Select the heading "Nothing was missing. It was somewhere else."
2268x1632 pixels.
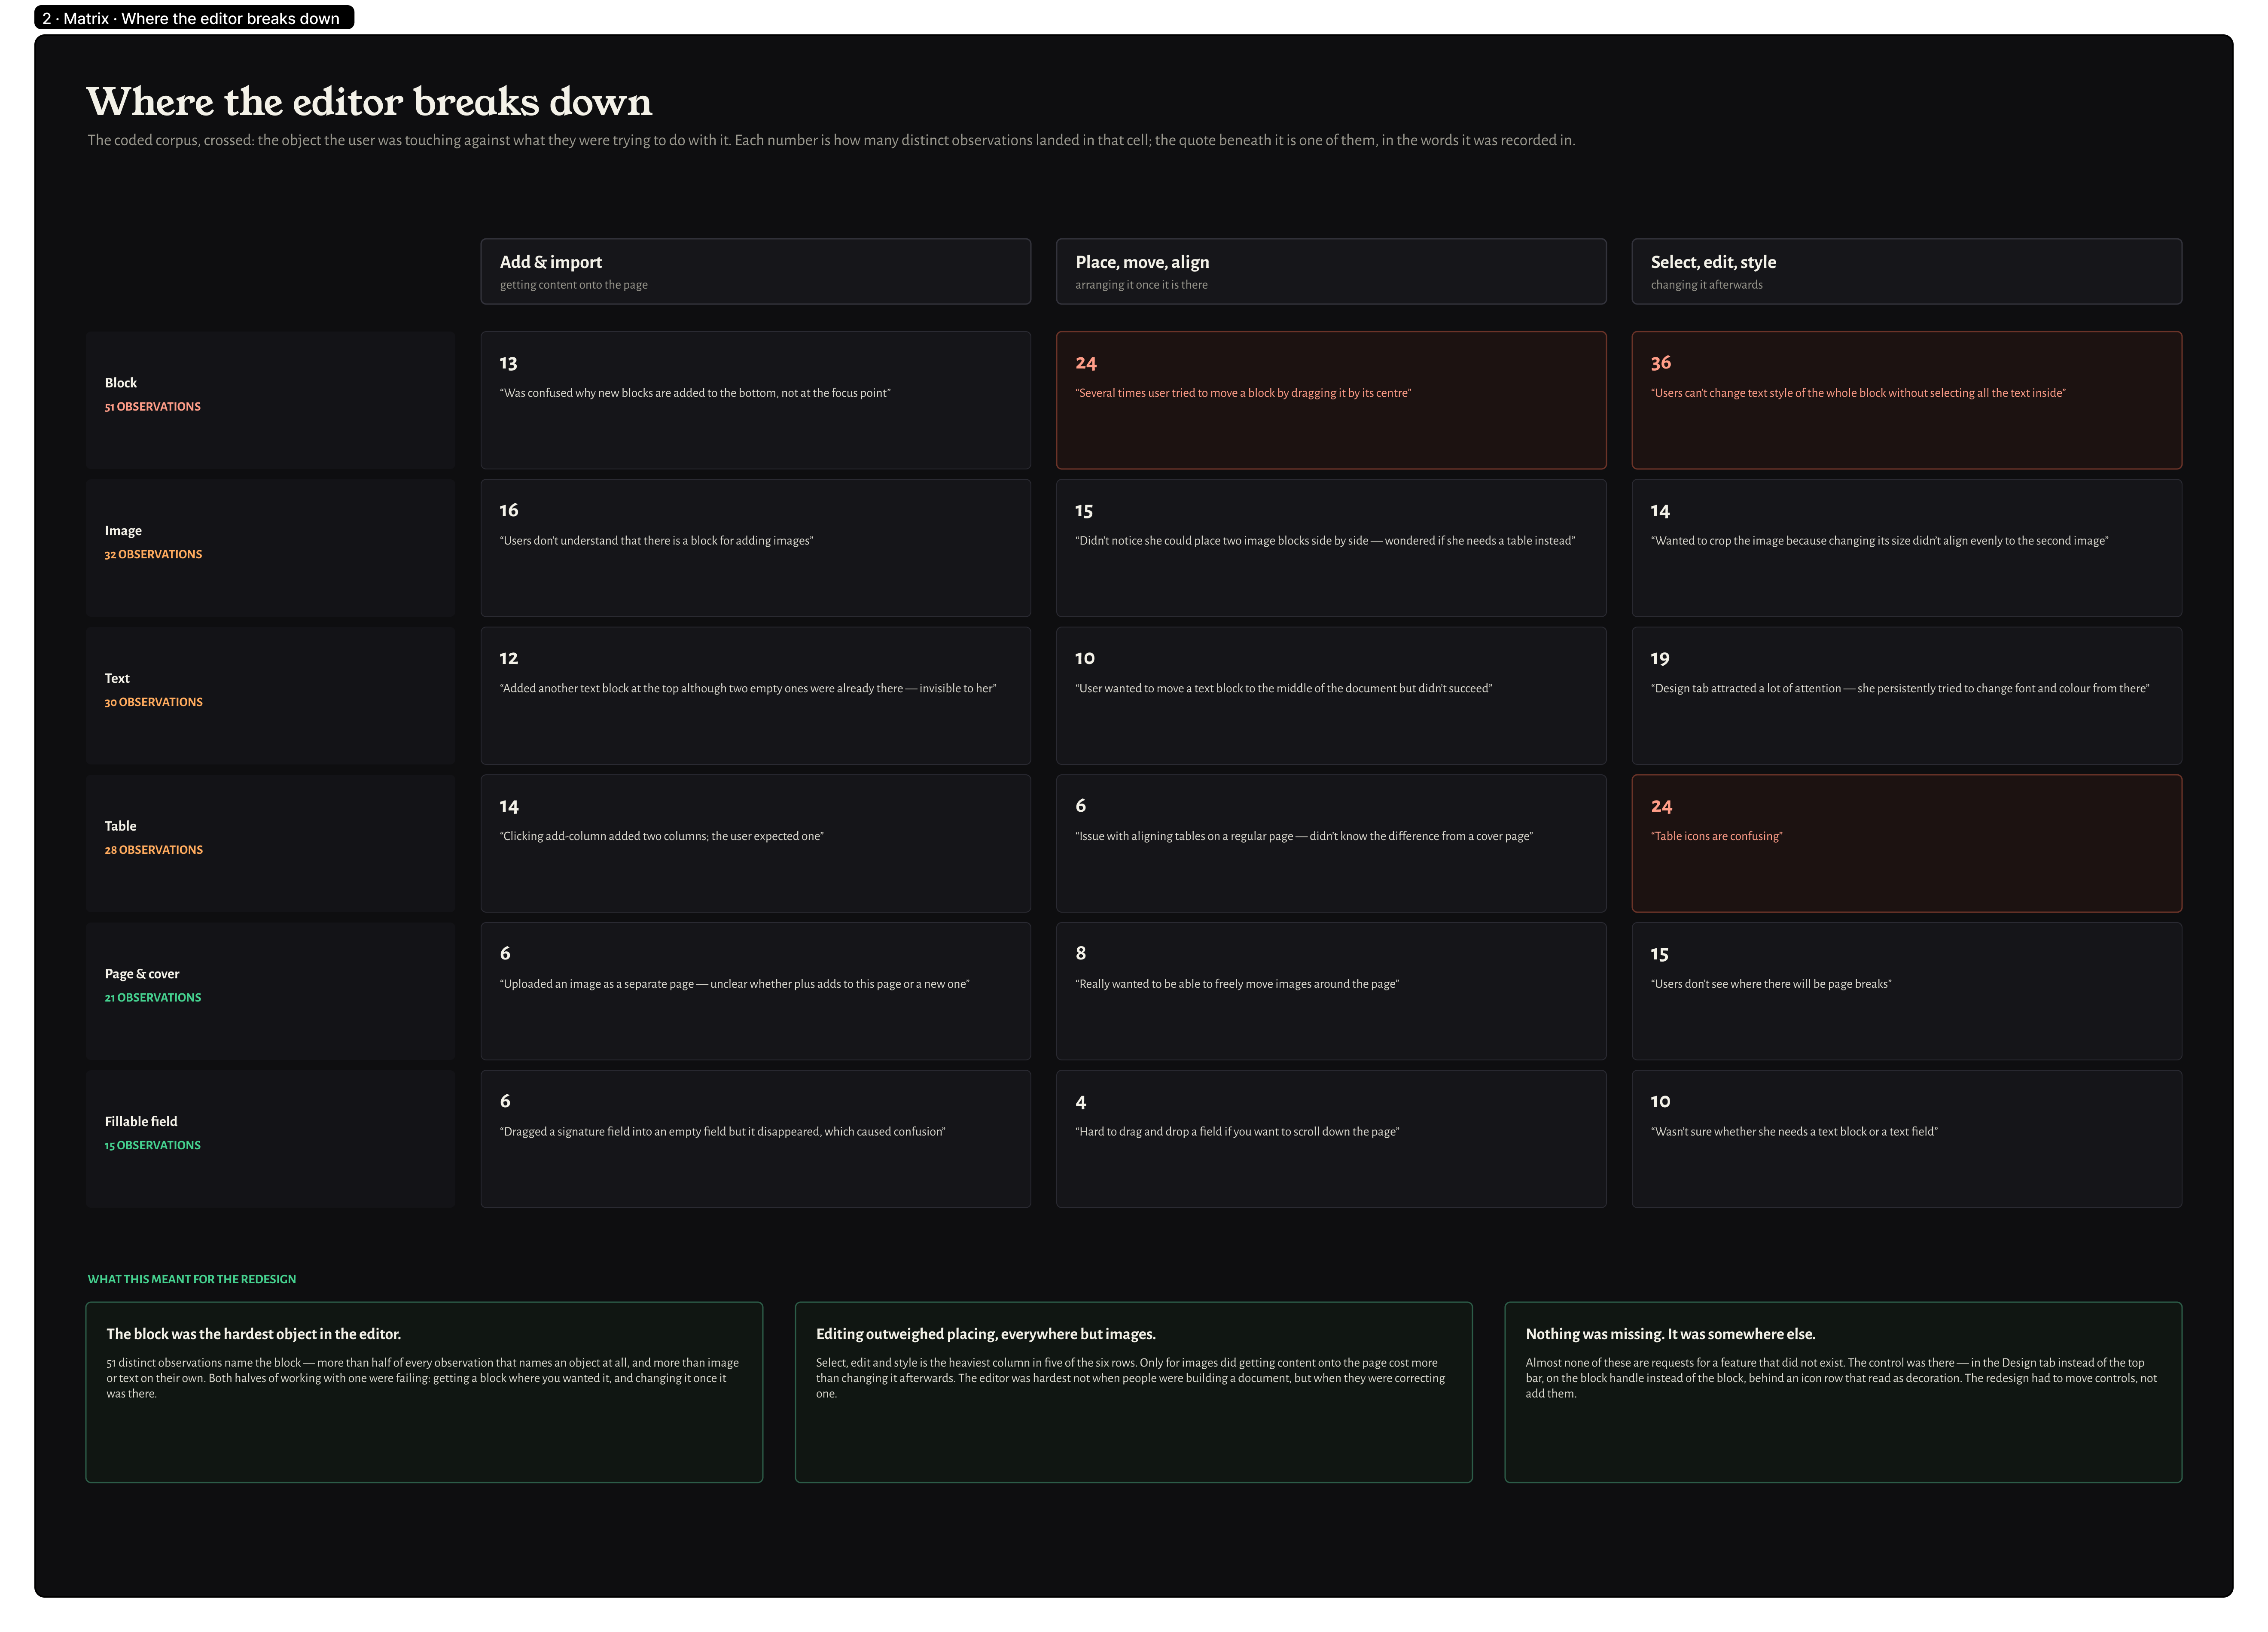(1671, 1335)
